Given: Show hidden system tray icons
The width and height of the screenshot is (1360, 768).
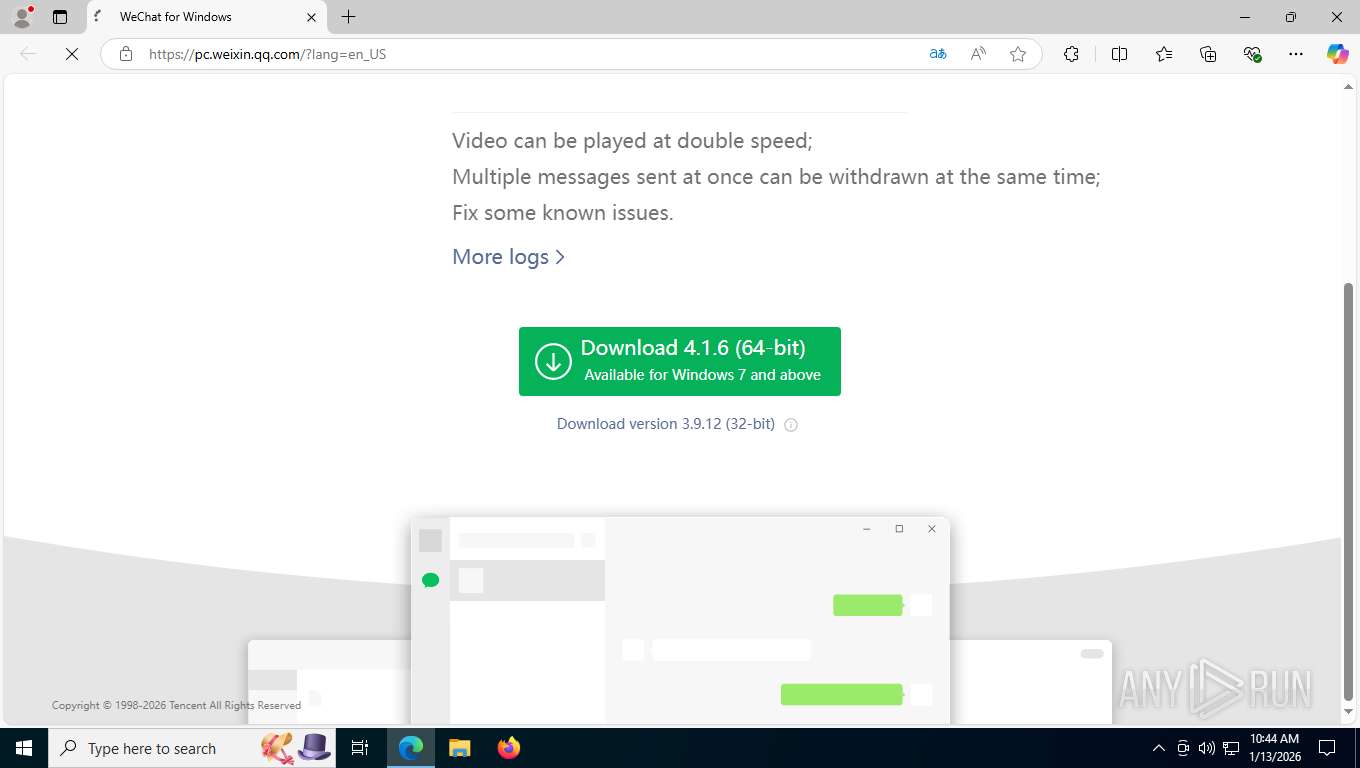Looking at the screenshot, I should click(x=1159, y=748).
